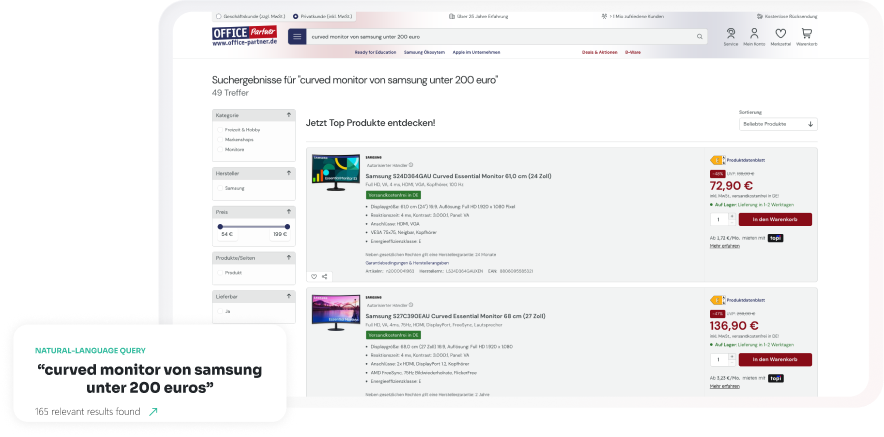
Task: Open the hamburger menu button
Action: (x=297, y=37)
